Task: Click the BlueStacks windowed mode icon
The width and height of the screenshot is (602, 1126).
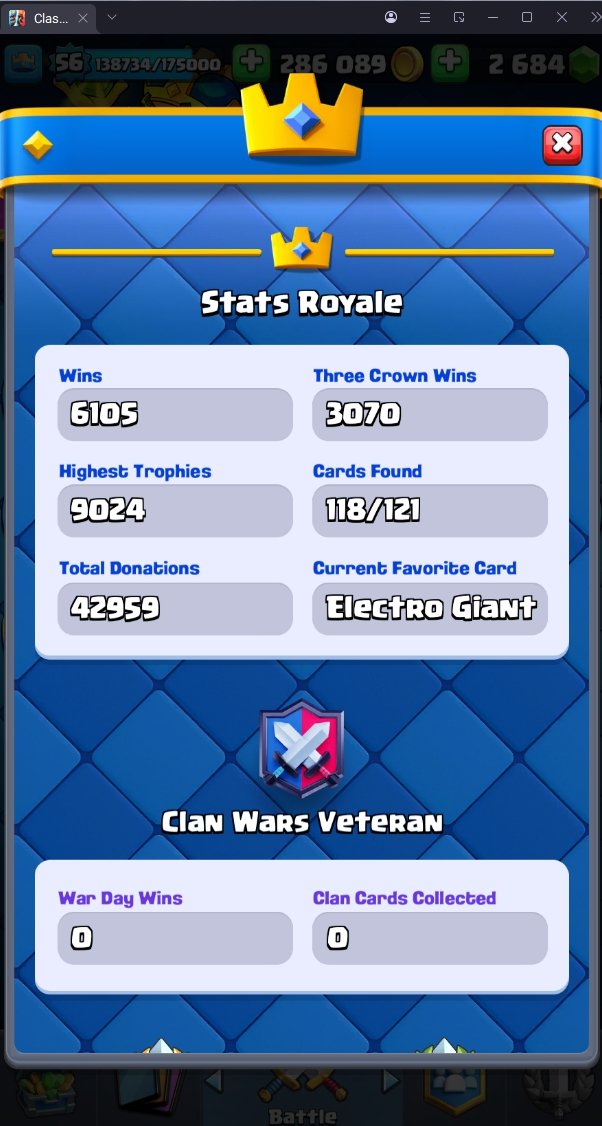Action: [x=459, y=17]
